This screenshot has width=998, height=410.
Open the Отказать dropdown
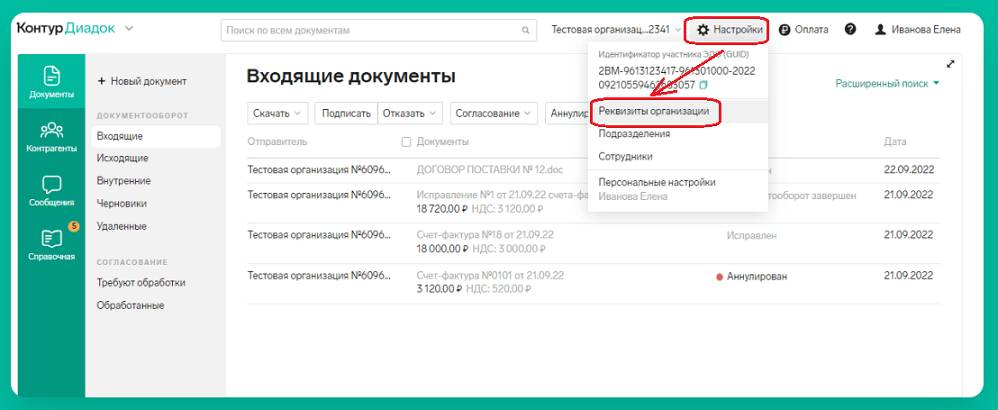click(409, 113)
